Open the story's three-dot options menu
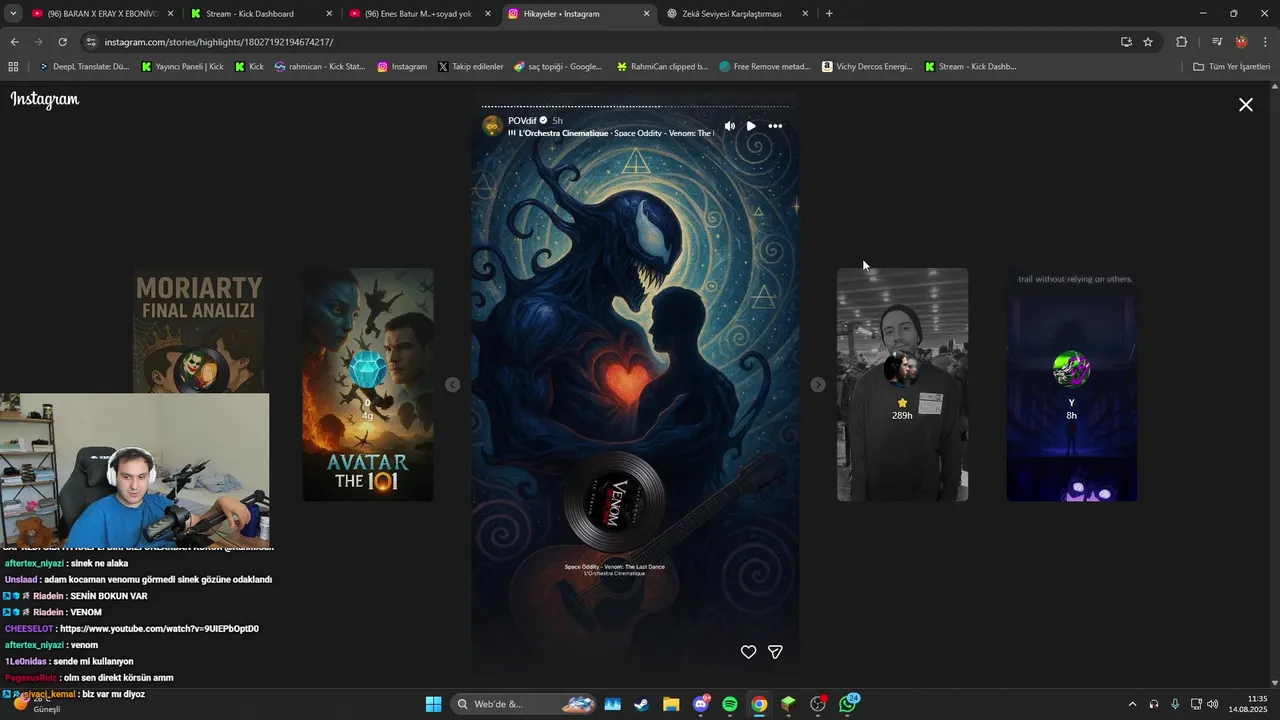Image resolution: width=1280 pixels, height=720 pixels. [775, 126]
